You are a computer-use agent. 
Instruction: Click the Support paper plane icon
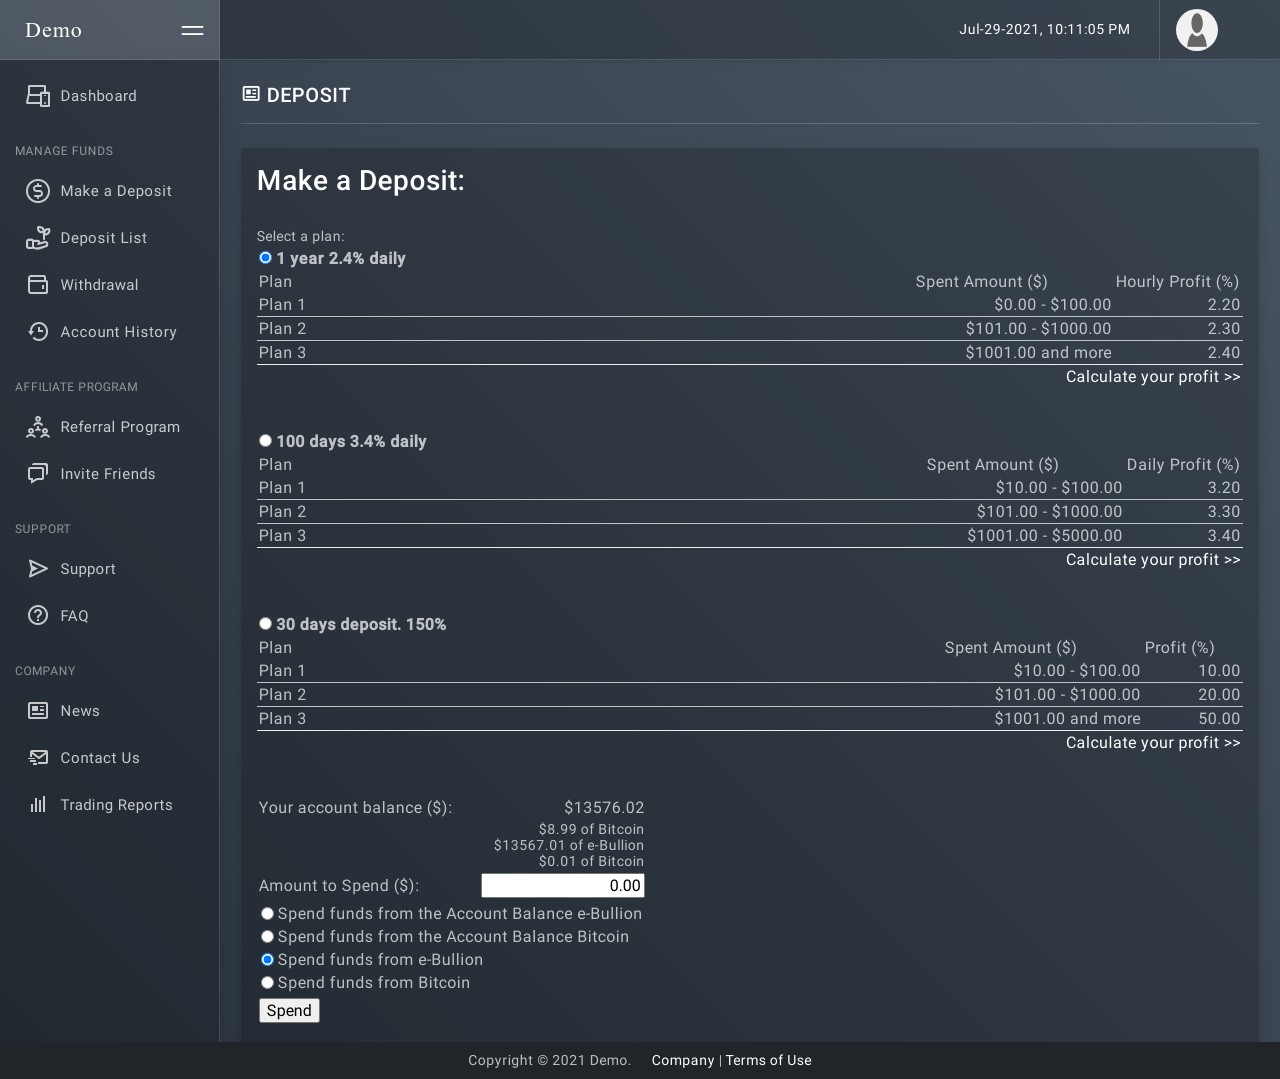pos(38,569)
